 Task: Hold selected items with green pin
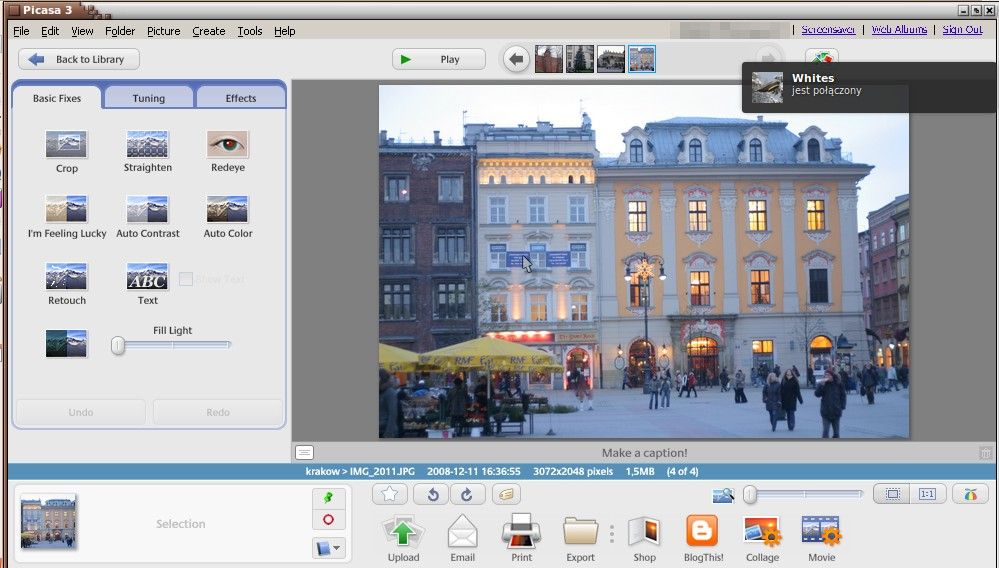tap(329, 497)
